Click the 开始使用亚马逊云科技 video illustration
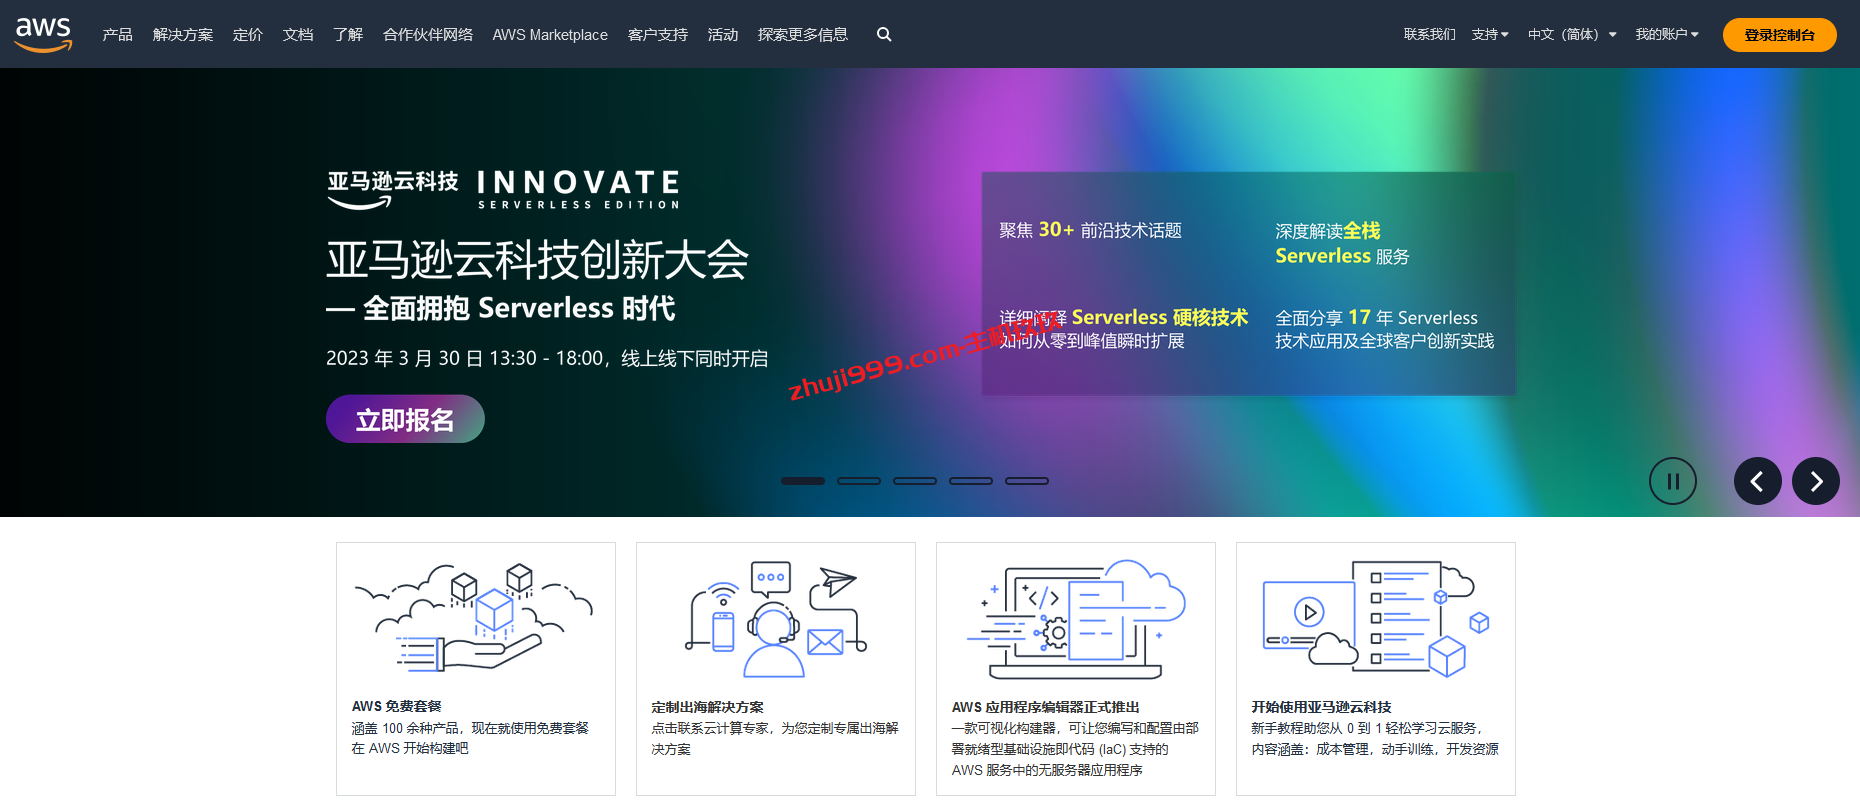This screenshot has height=802, width=1860. pyautogui.click(x=1376, y=619)
